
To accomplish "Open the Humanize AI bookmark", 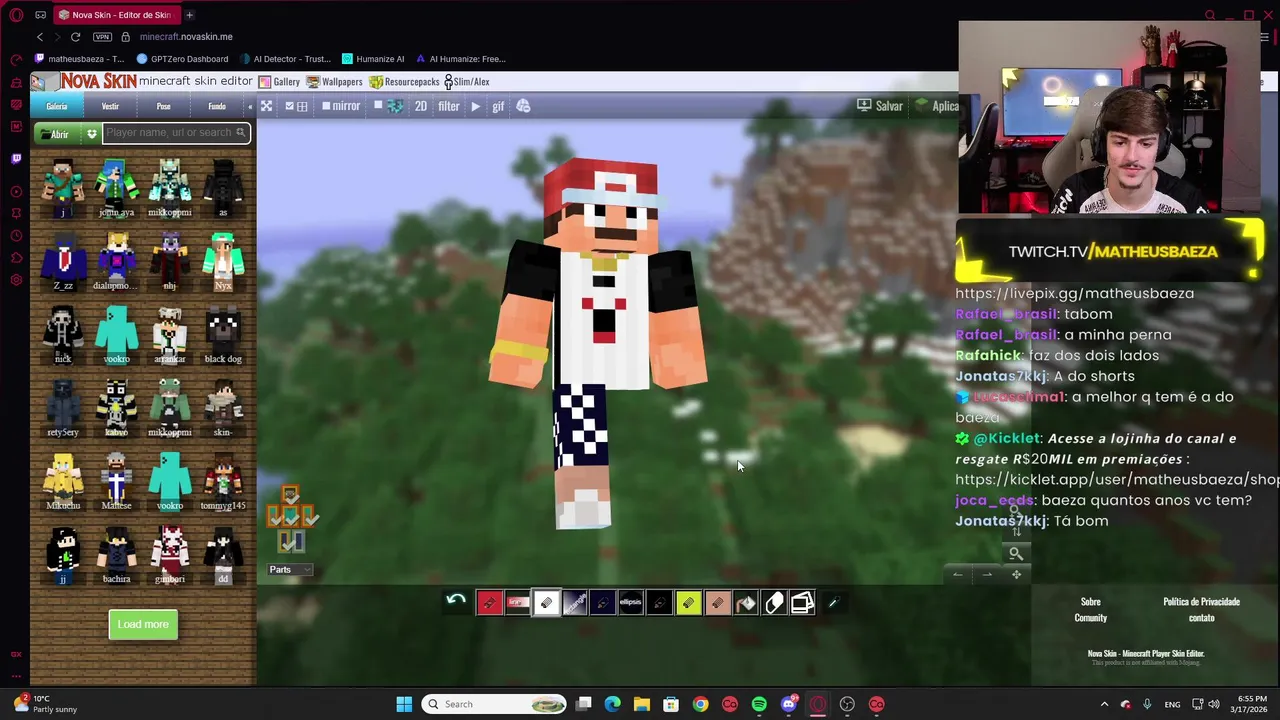I will [373, 59].
